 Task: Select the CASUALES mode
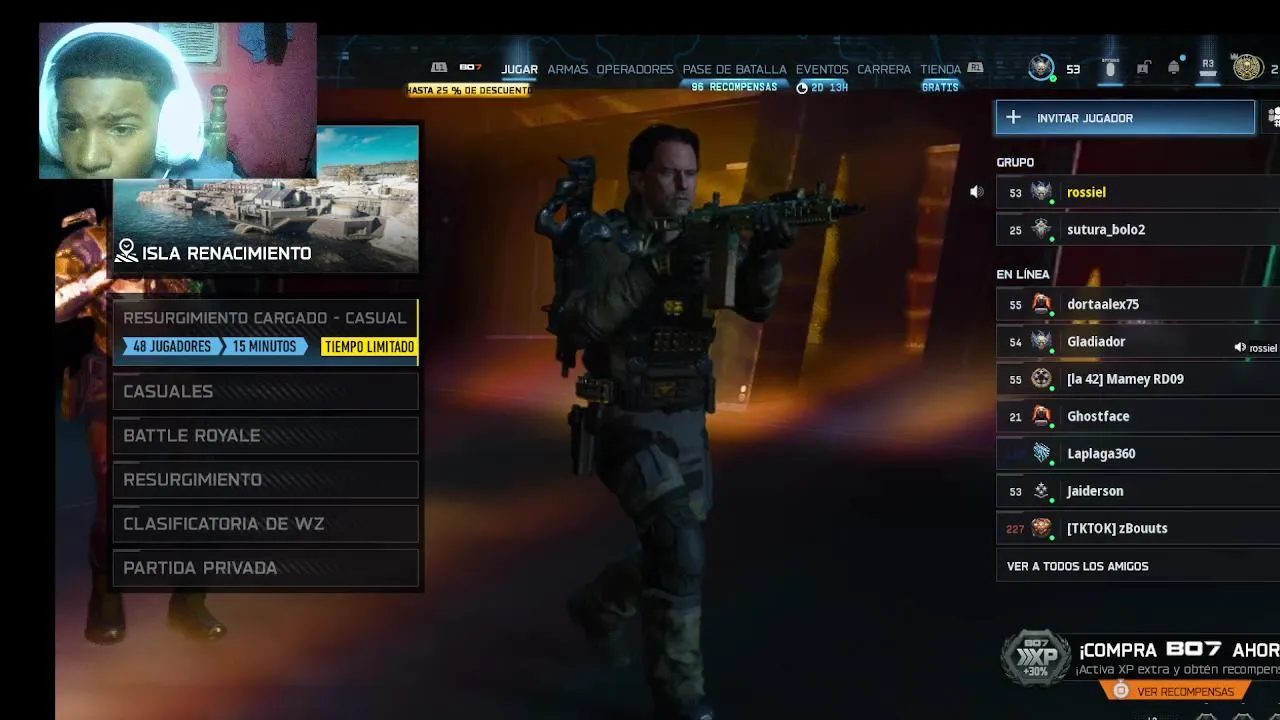tap(265, 391)
